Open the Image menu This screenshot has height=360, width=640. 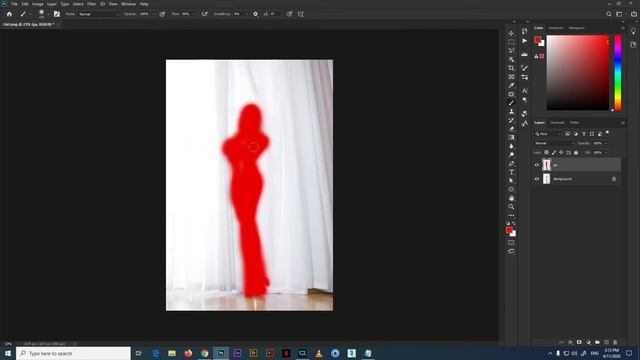(x=38, y=4)
